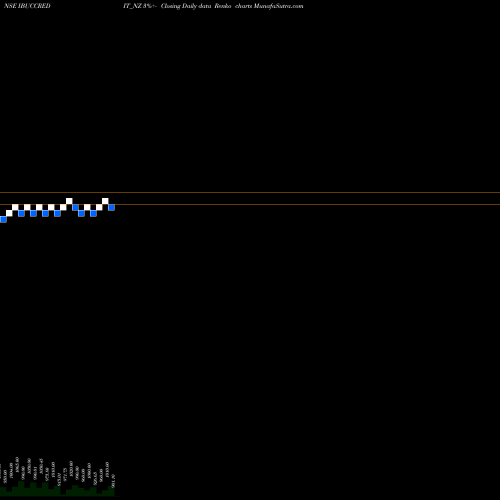The width and height of the screenshot is (500, 500).
Task: Click the rightmost green volume bar at the bottom
Action: point(111,491)
